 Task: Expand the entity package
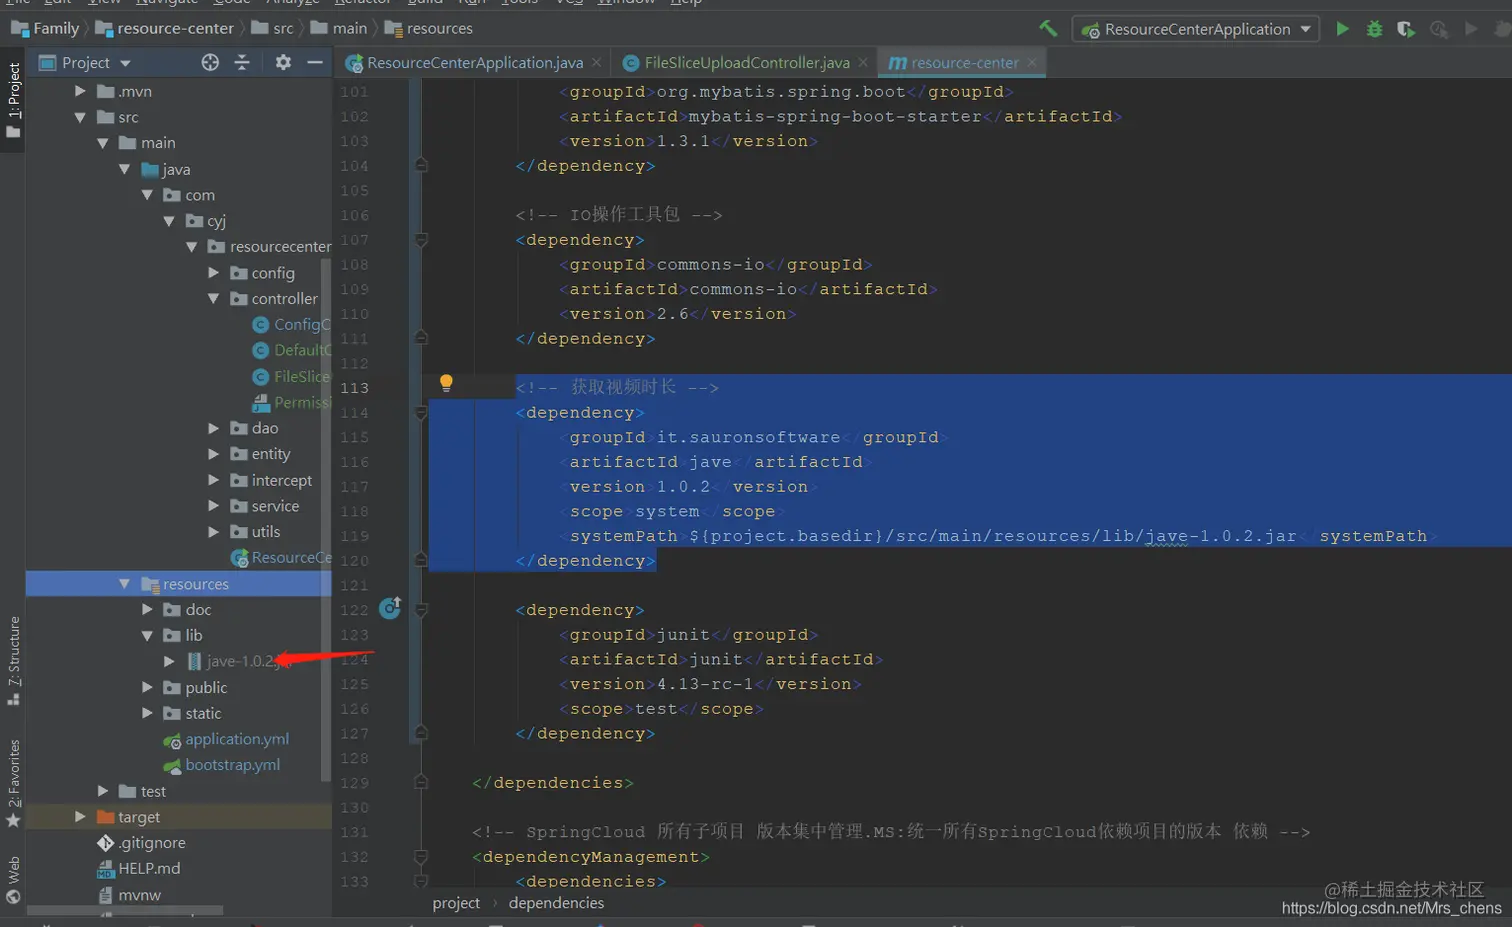click(213, 454)
